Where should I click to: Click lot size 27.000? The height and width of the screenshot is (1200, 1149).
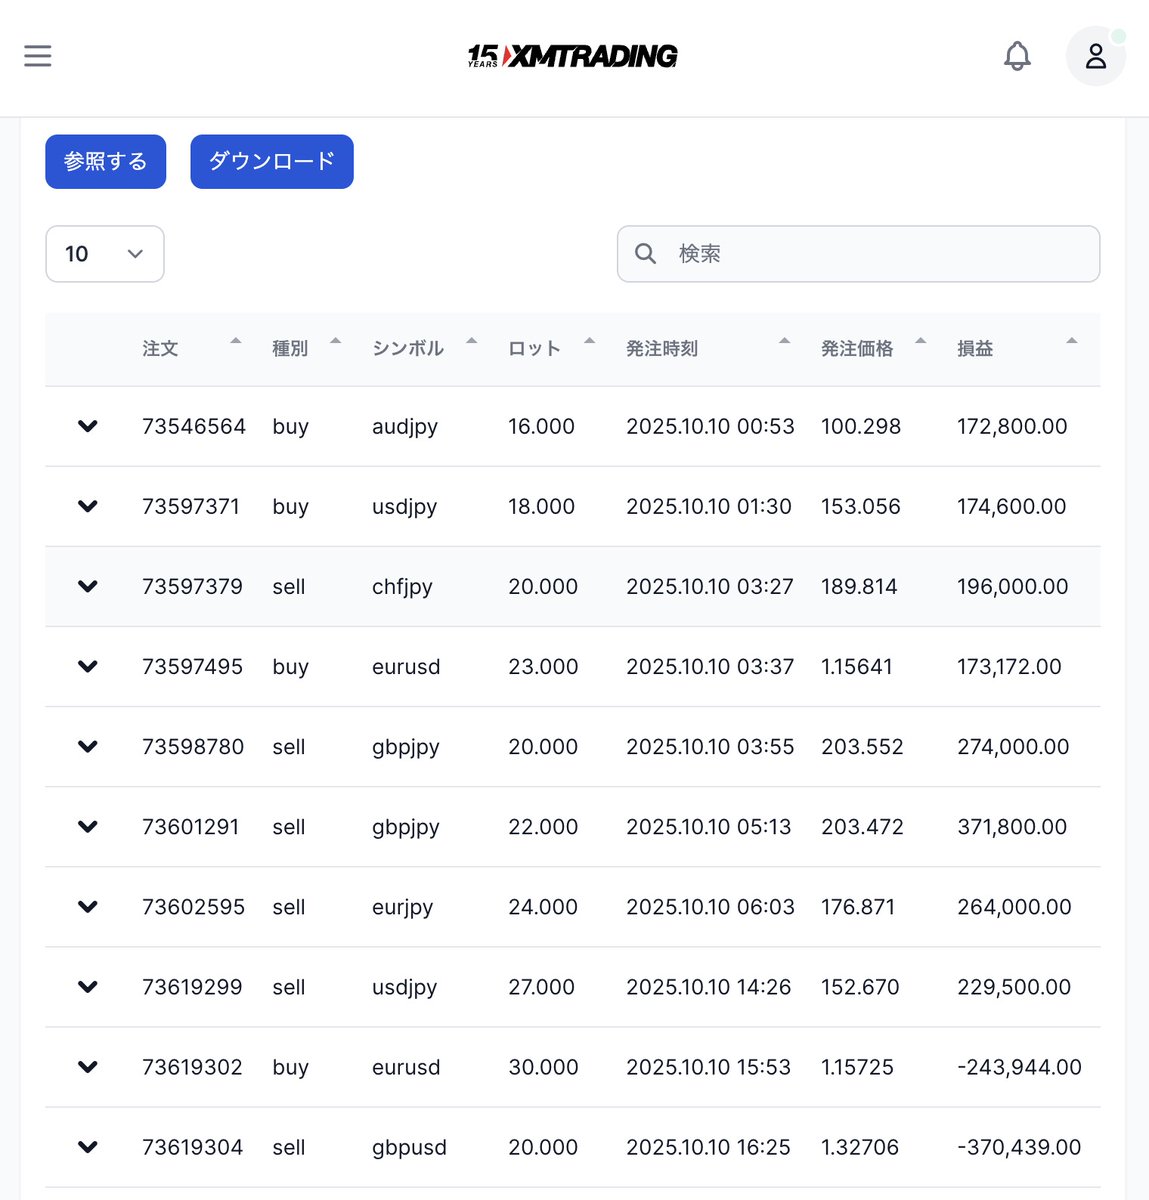[541, 986]
